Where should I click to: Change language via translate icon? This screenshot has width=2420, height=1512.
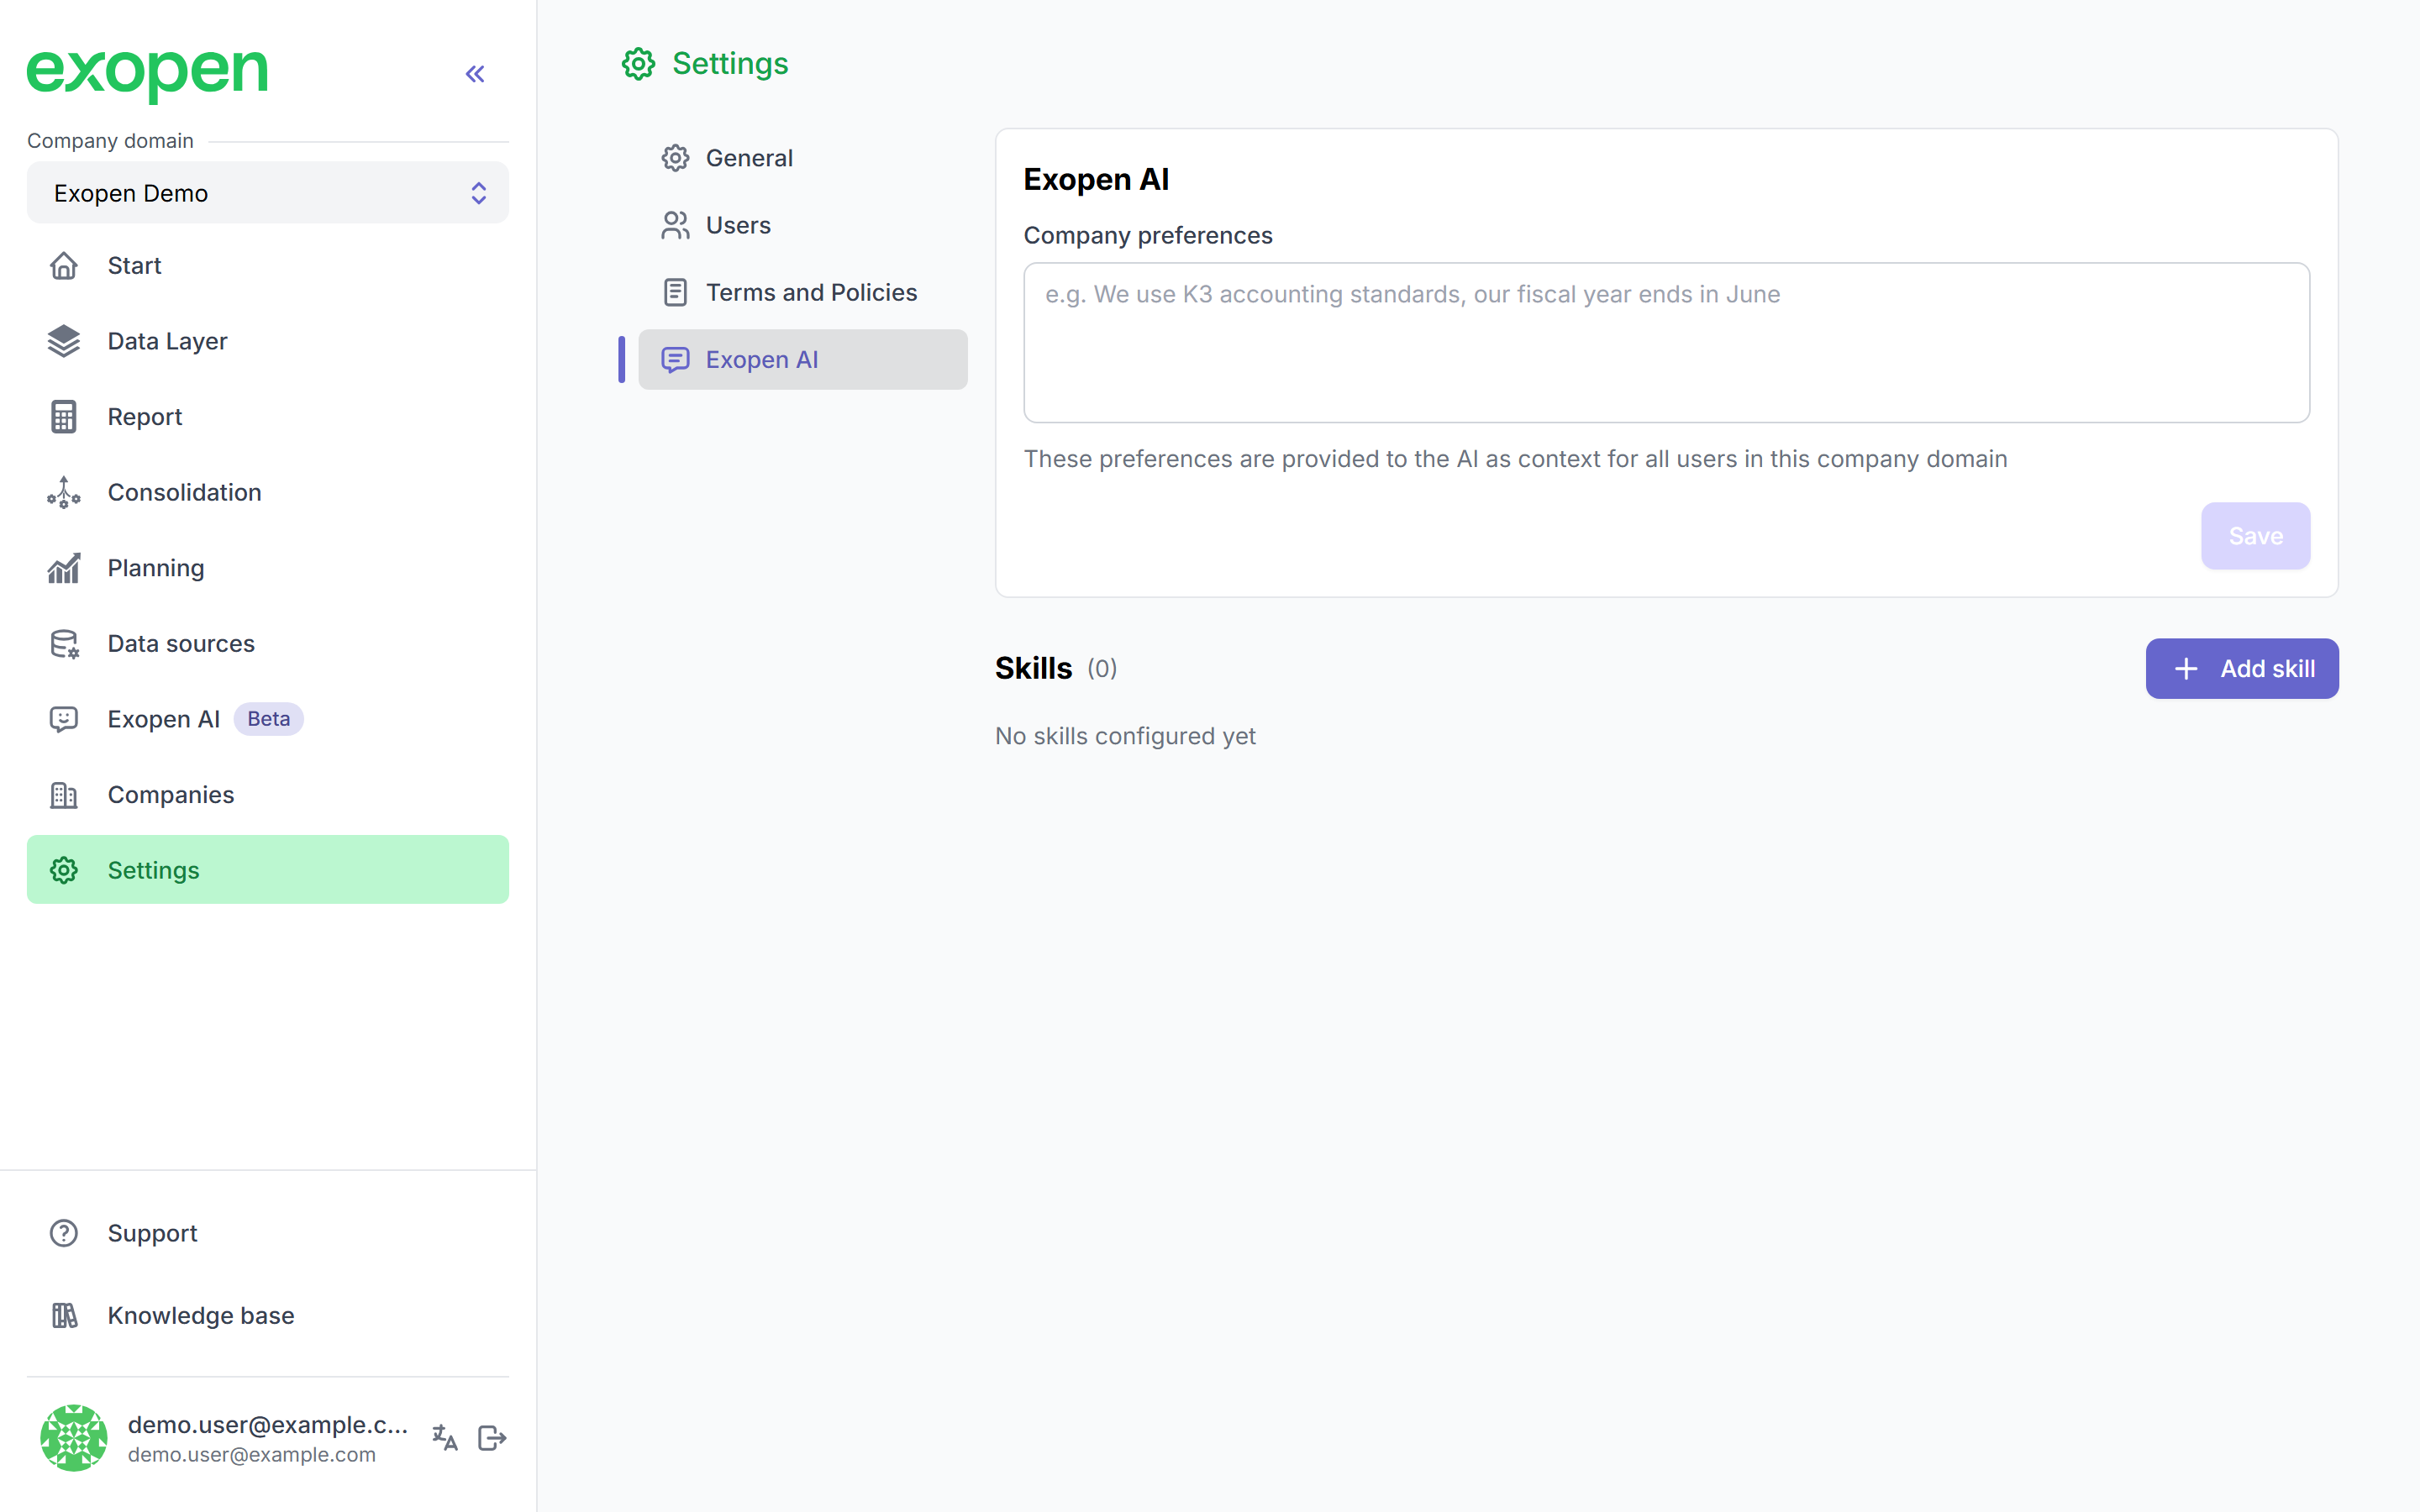click(x=445, y=1438)
